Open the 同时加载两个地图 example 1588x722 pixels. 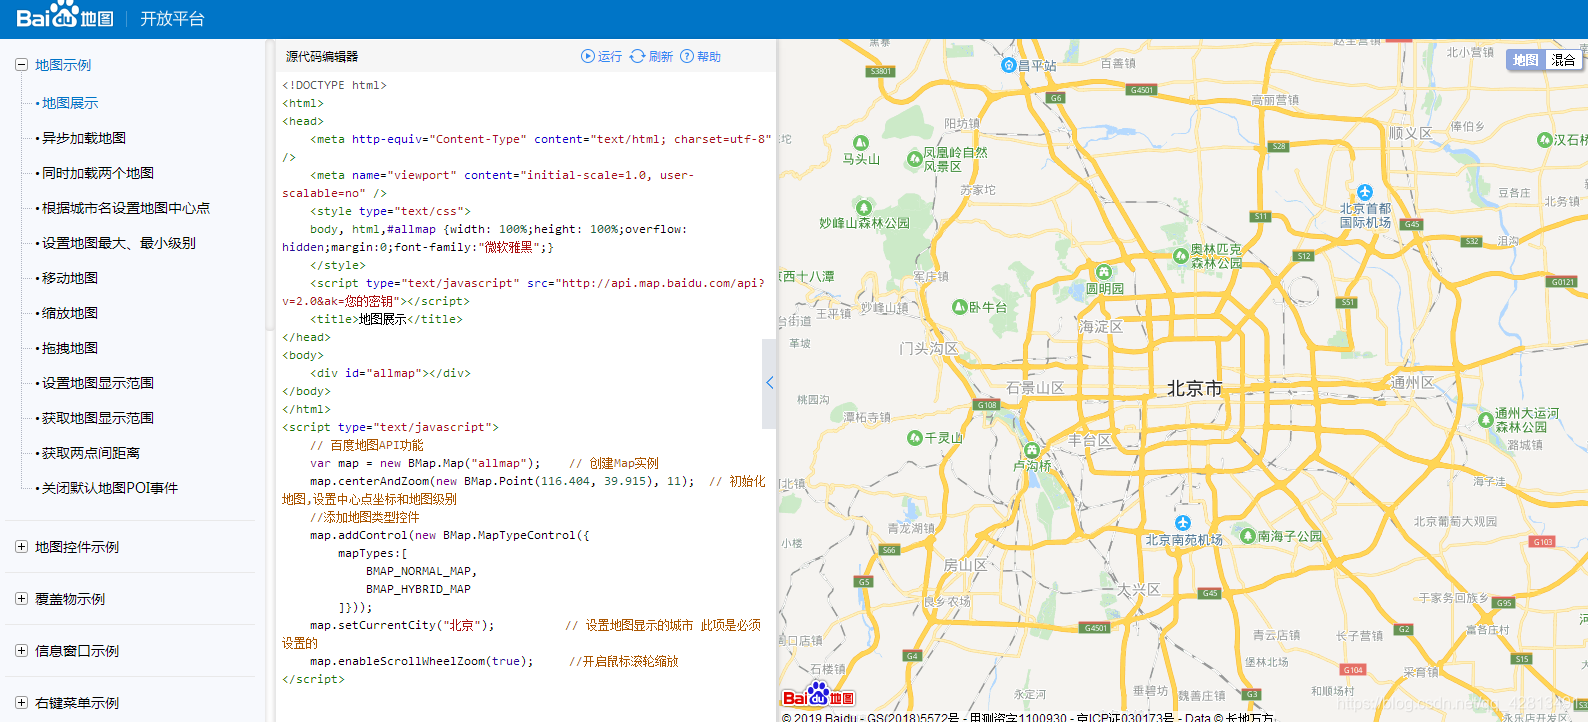98,173
